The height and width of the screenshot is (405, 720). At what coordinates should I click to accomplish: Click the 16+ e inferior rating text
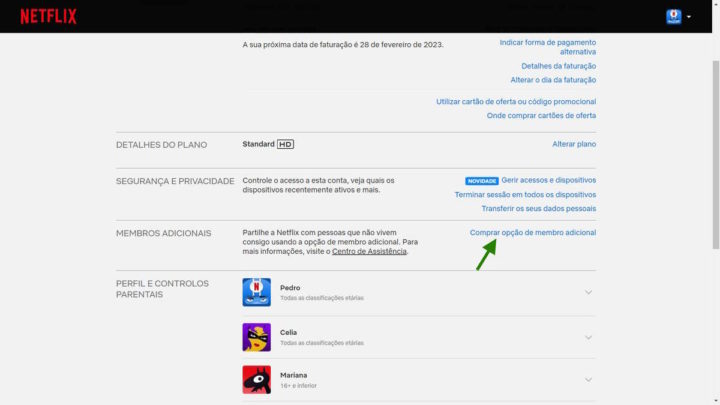298,386
